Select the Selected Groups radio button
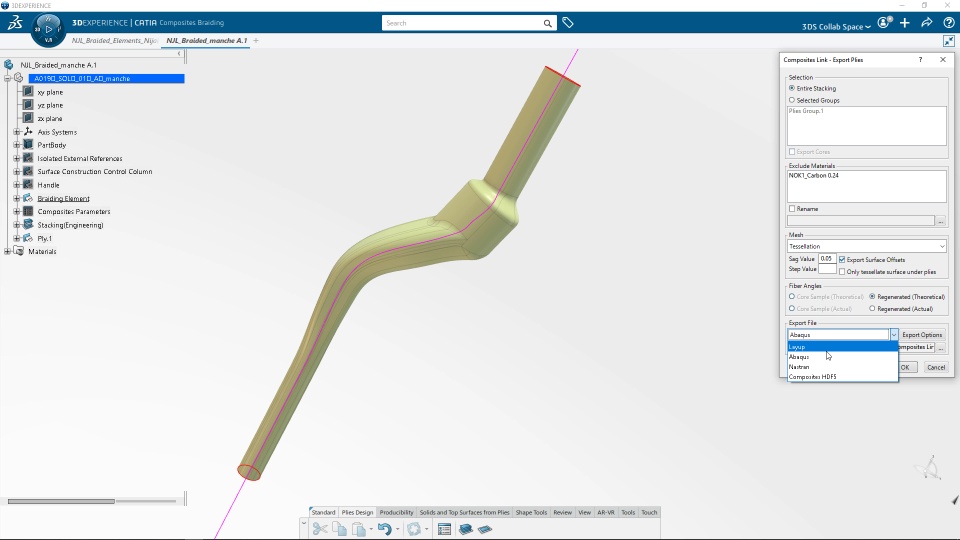 tap(792, 100)
